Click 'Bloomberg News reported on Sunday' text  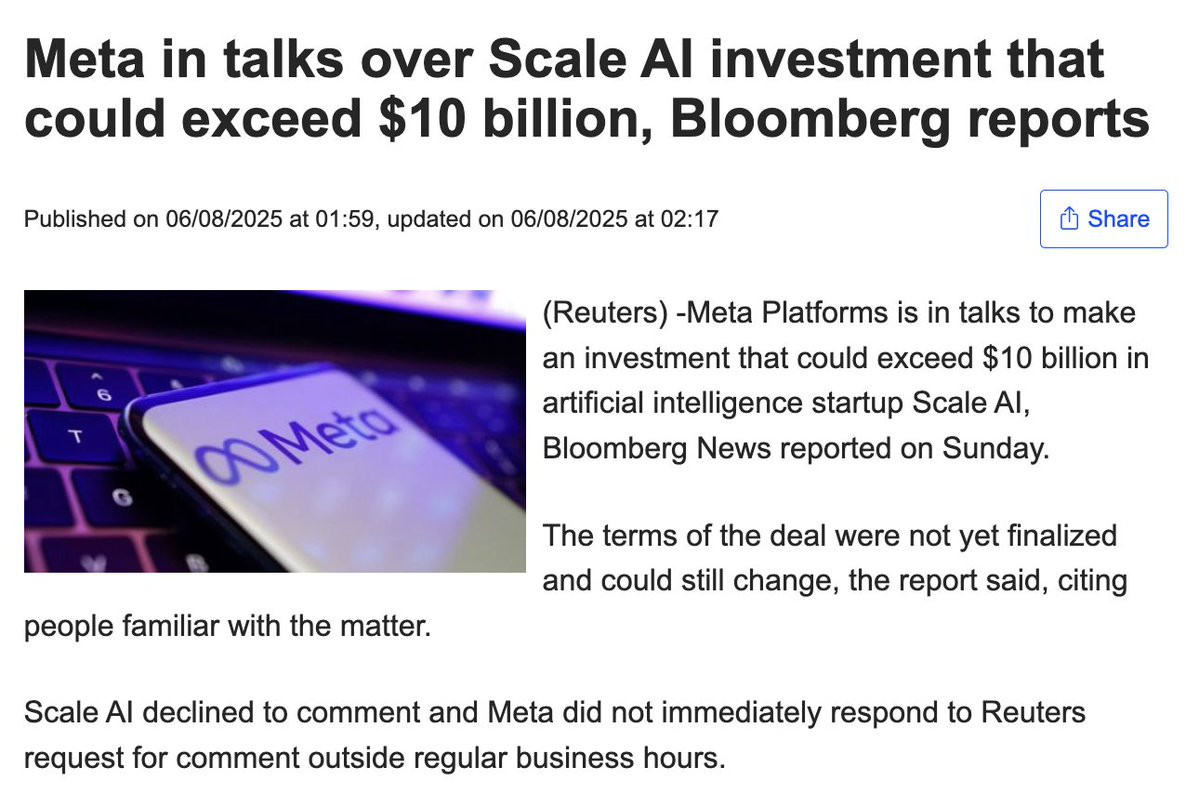(795, 447)
